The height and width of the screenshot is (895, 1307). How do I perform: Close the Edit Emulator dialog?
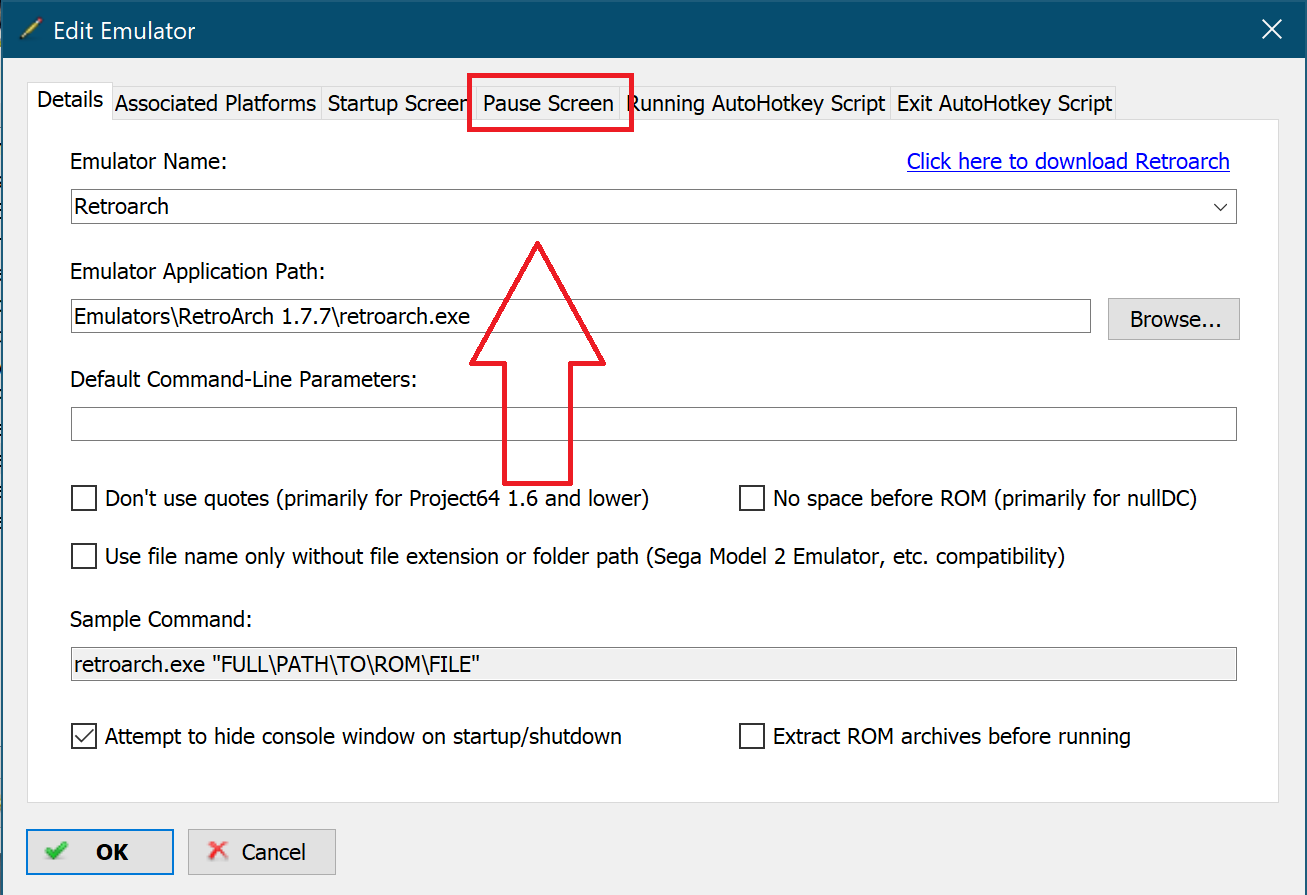[1271, 30]
